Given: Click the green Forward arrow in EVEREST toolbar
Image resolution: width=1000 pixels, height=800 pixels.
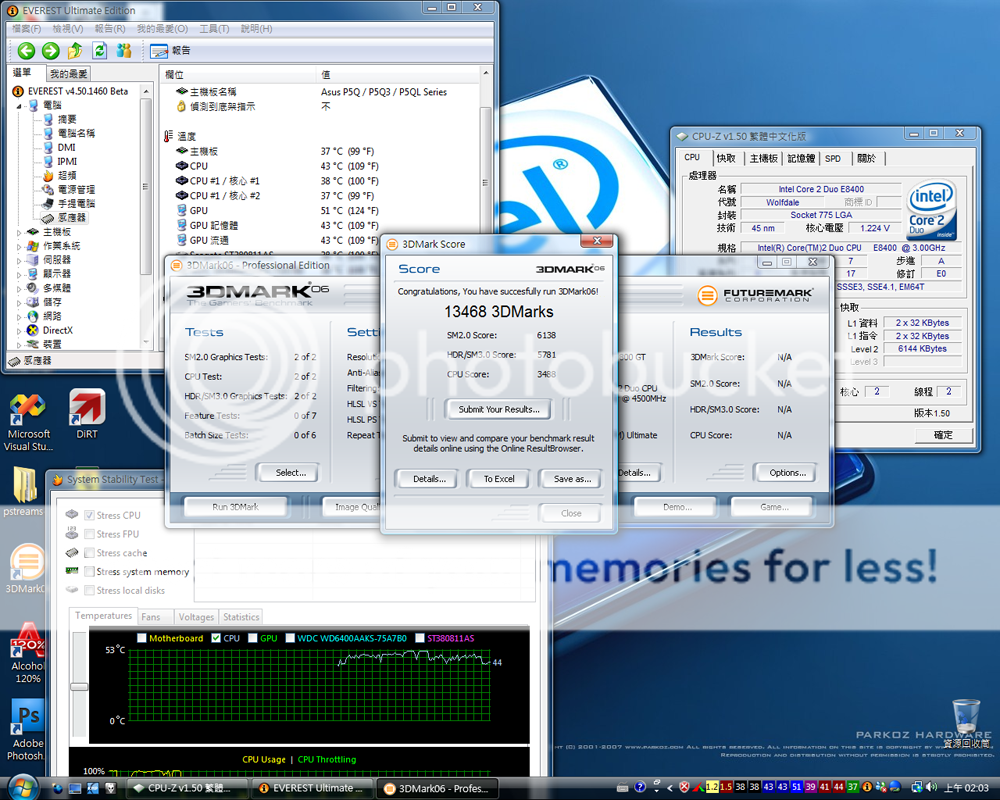Looking at the screenshot, I should 50,50.
